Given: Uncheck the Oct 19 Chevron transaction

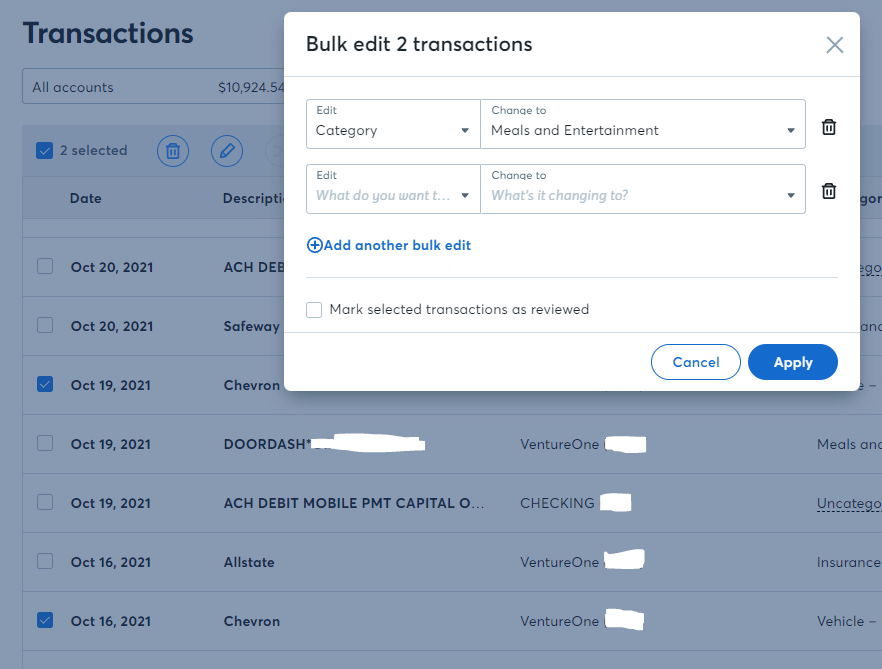Looking at the screenshot, I should coord(45,385).
